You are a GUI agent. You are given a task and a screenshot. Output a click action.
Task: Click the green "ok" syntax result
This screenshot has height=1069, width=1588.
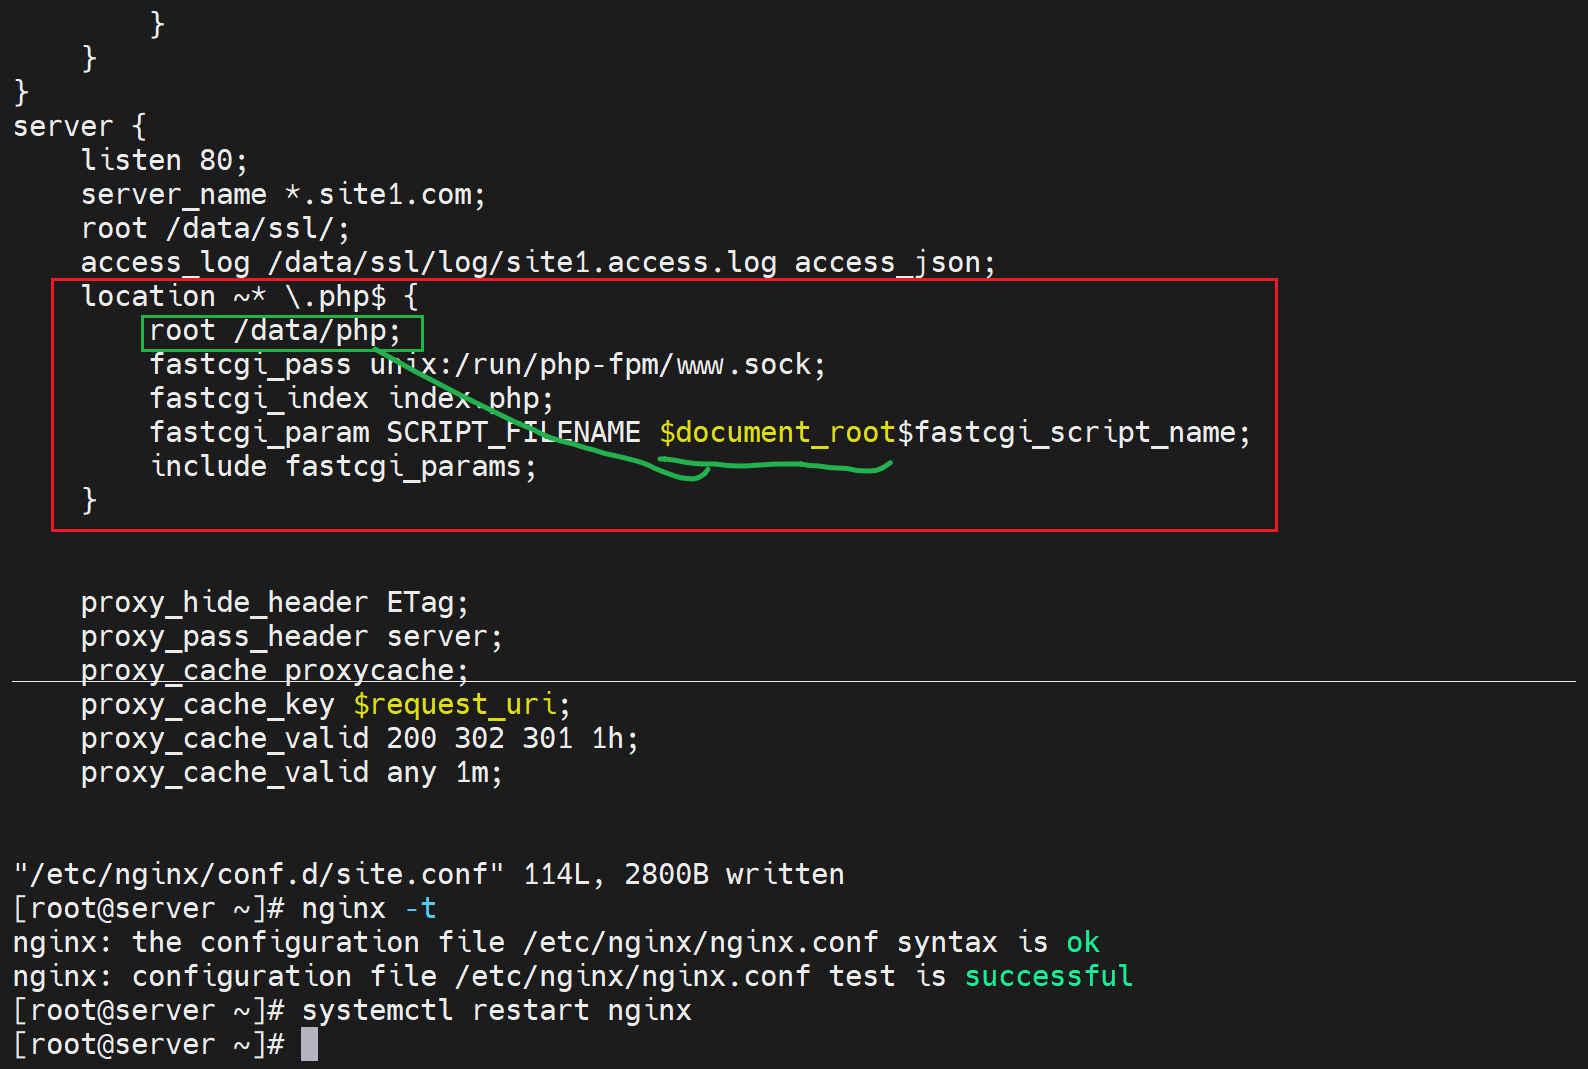point(1082,942)
